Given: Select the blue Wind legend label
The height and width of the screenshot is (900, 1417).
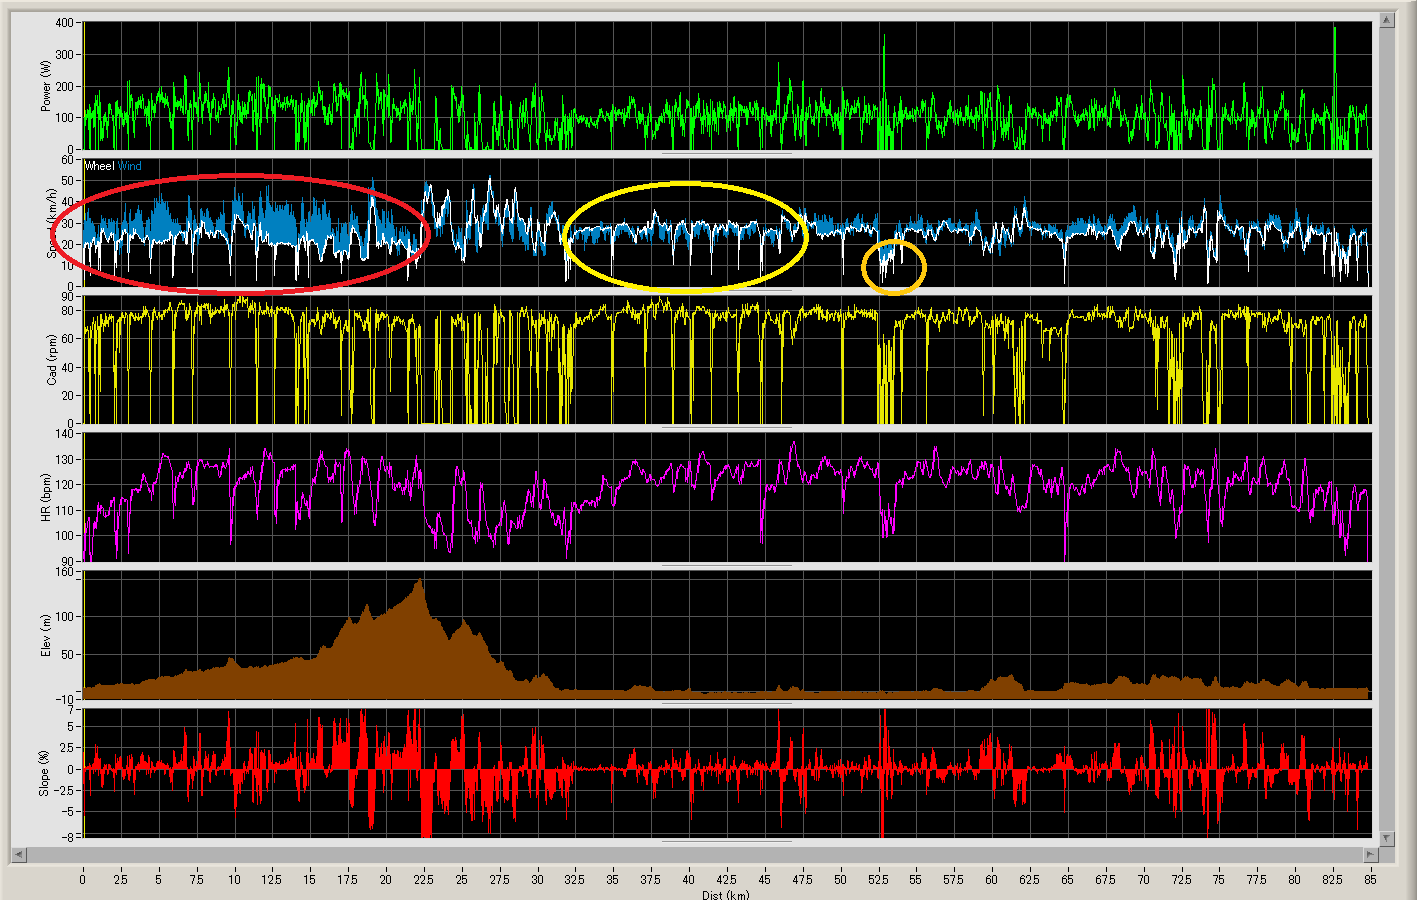Looking at the screenshot, I should pyautogui.click(x=130, y=166).
